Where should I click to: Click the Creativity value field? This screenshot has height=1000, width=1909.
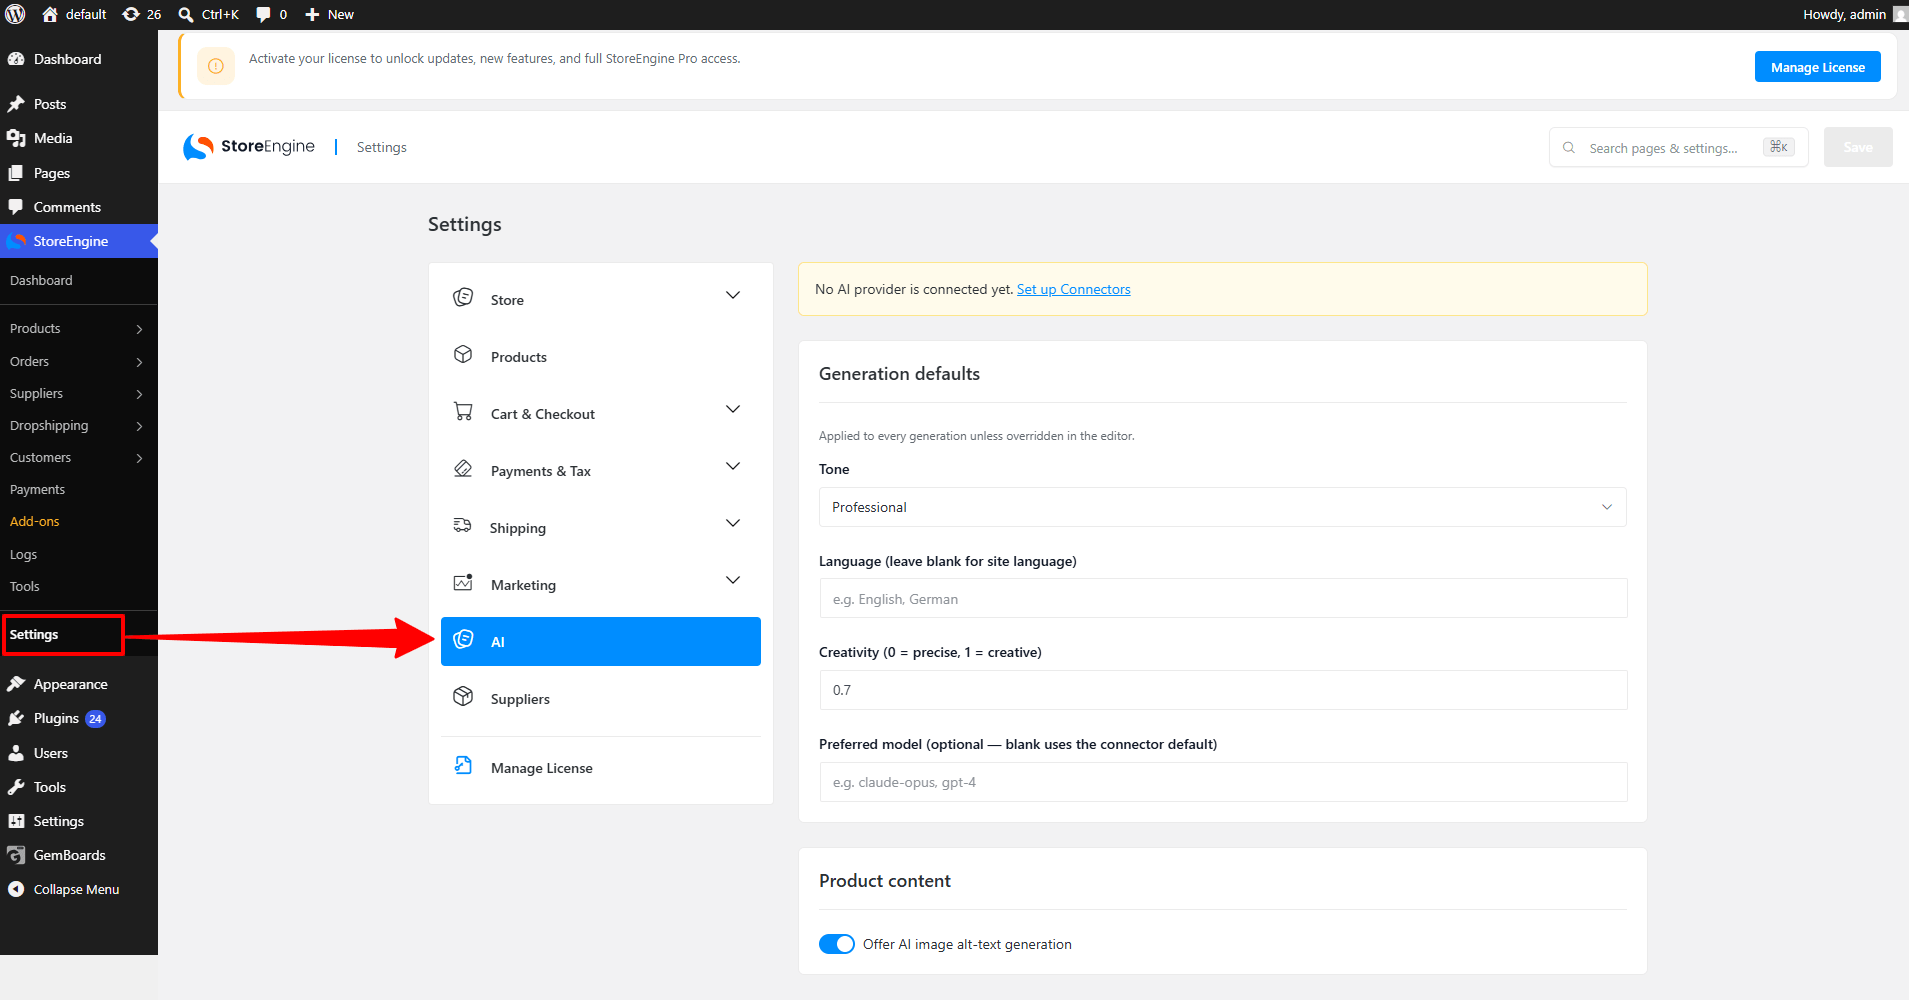(x=1223, y=690)
